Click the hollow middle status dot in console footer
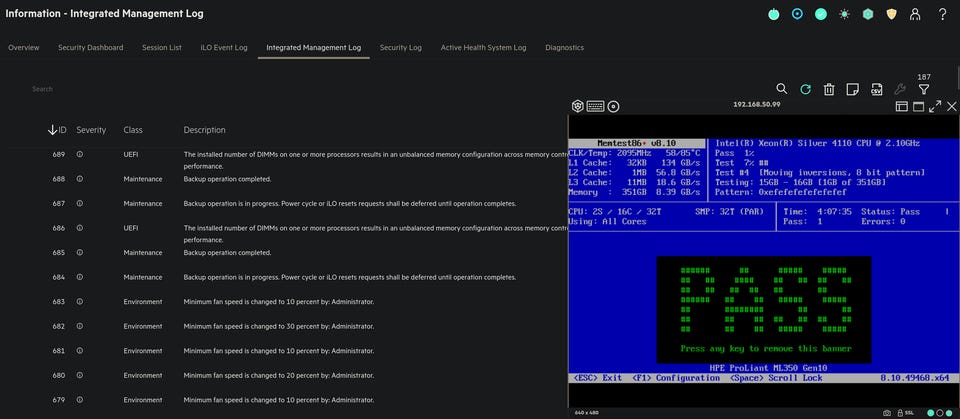 tap(940, 413)
